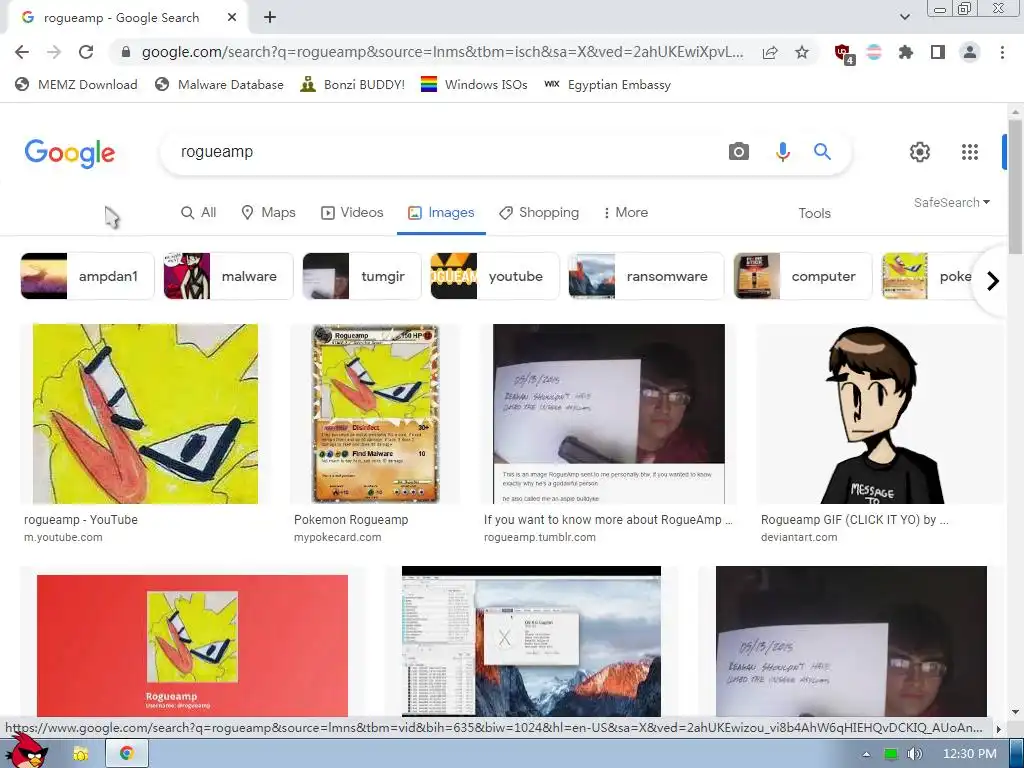This screenshot has height=768, width=1024.
Task: Show hidden tray icons arrow
Action: (866, 754)
